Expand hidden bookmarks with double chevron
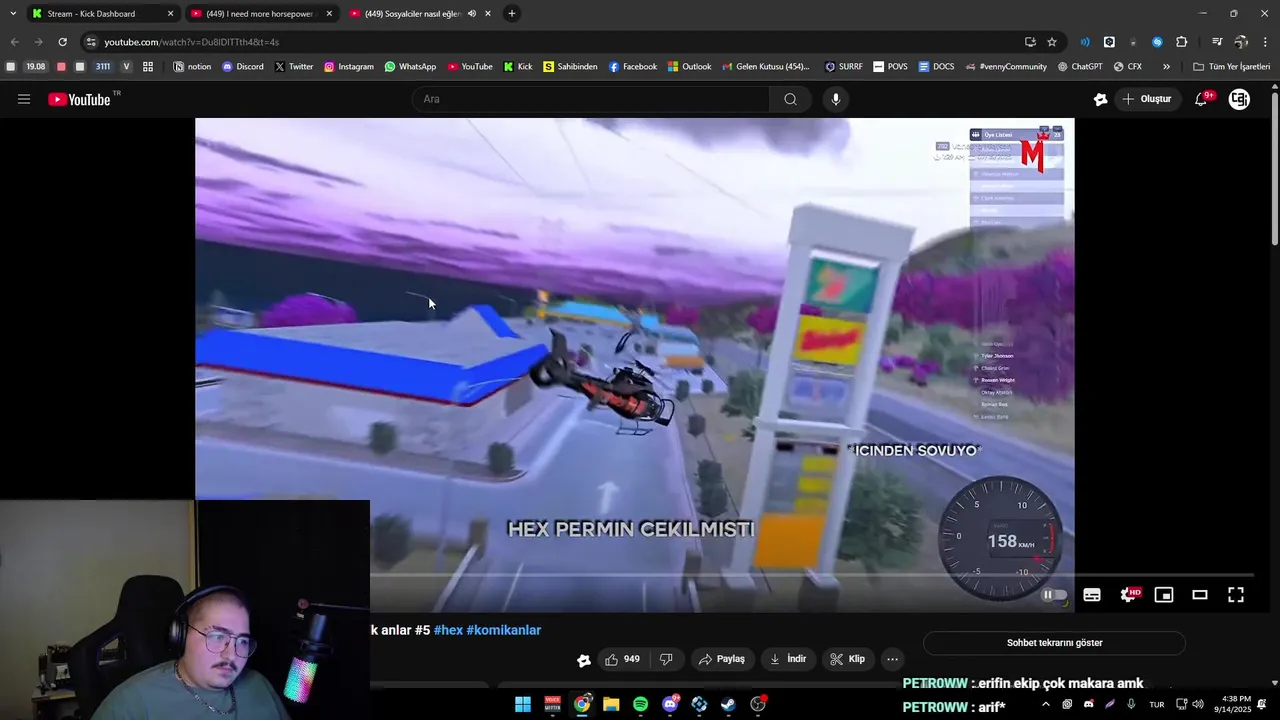 click(x=1166, y=67)
